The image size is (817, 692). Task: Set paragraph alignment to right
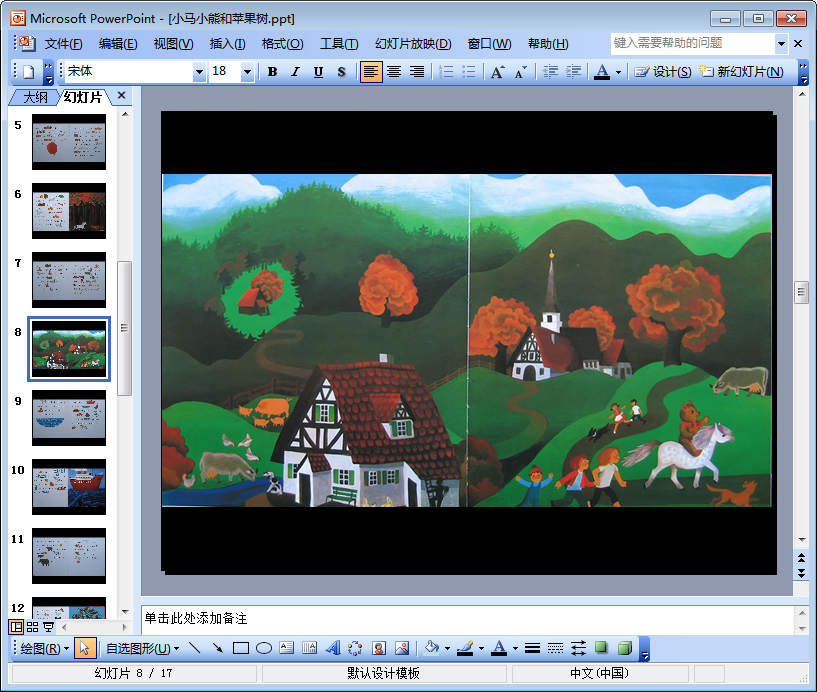416,72
